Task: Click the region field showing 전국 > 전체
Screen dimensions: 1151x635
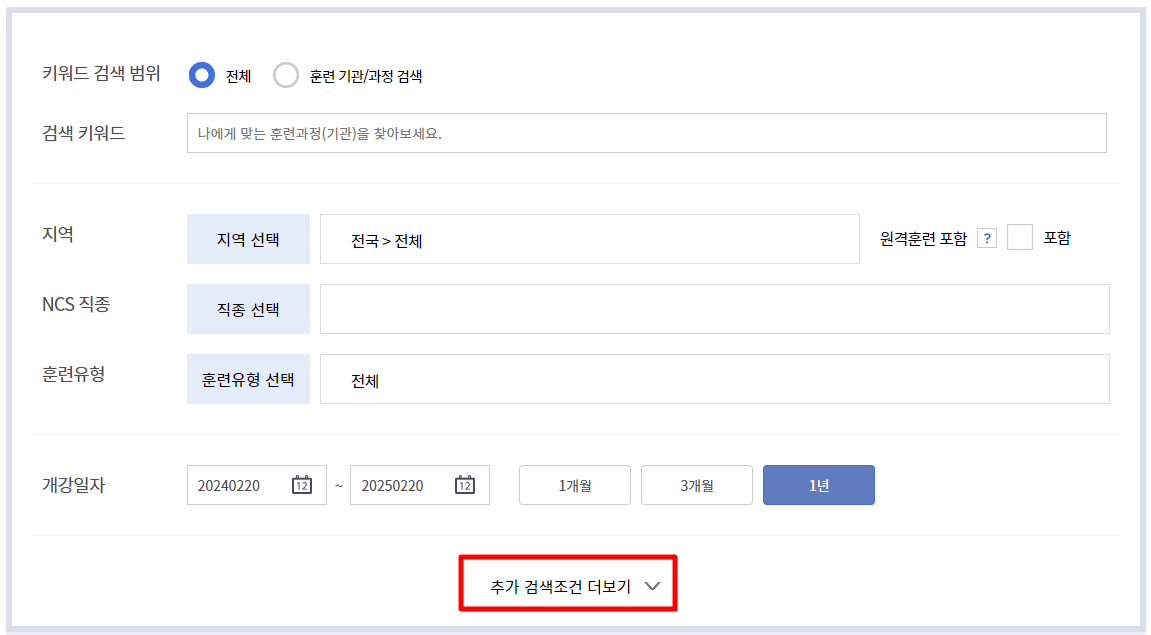Action: tap(590, 238)
